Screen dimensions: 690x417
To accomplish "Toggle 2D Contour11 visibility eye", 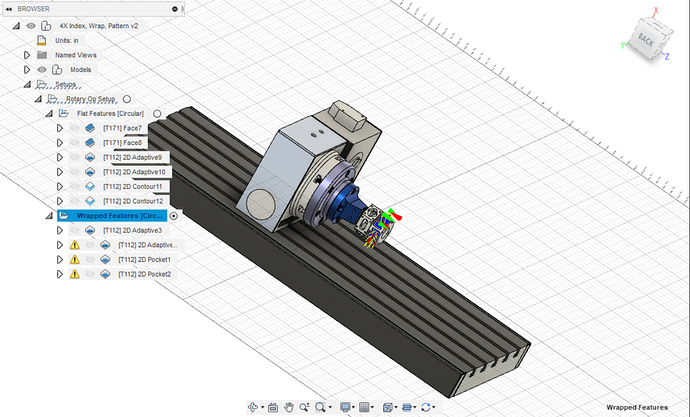I will coord(75,187).
